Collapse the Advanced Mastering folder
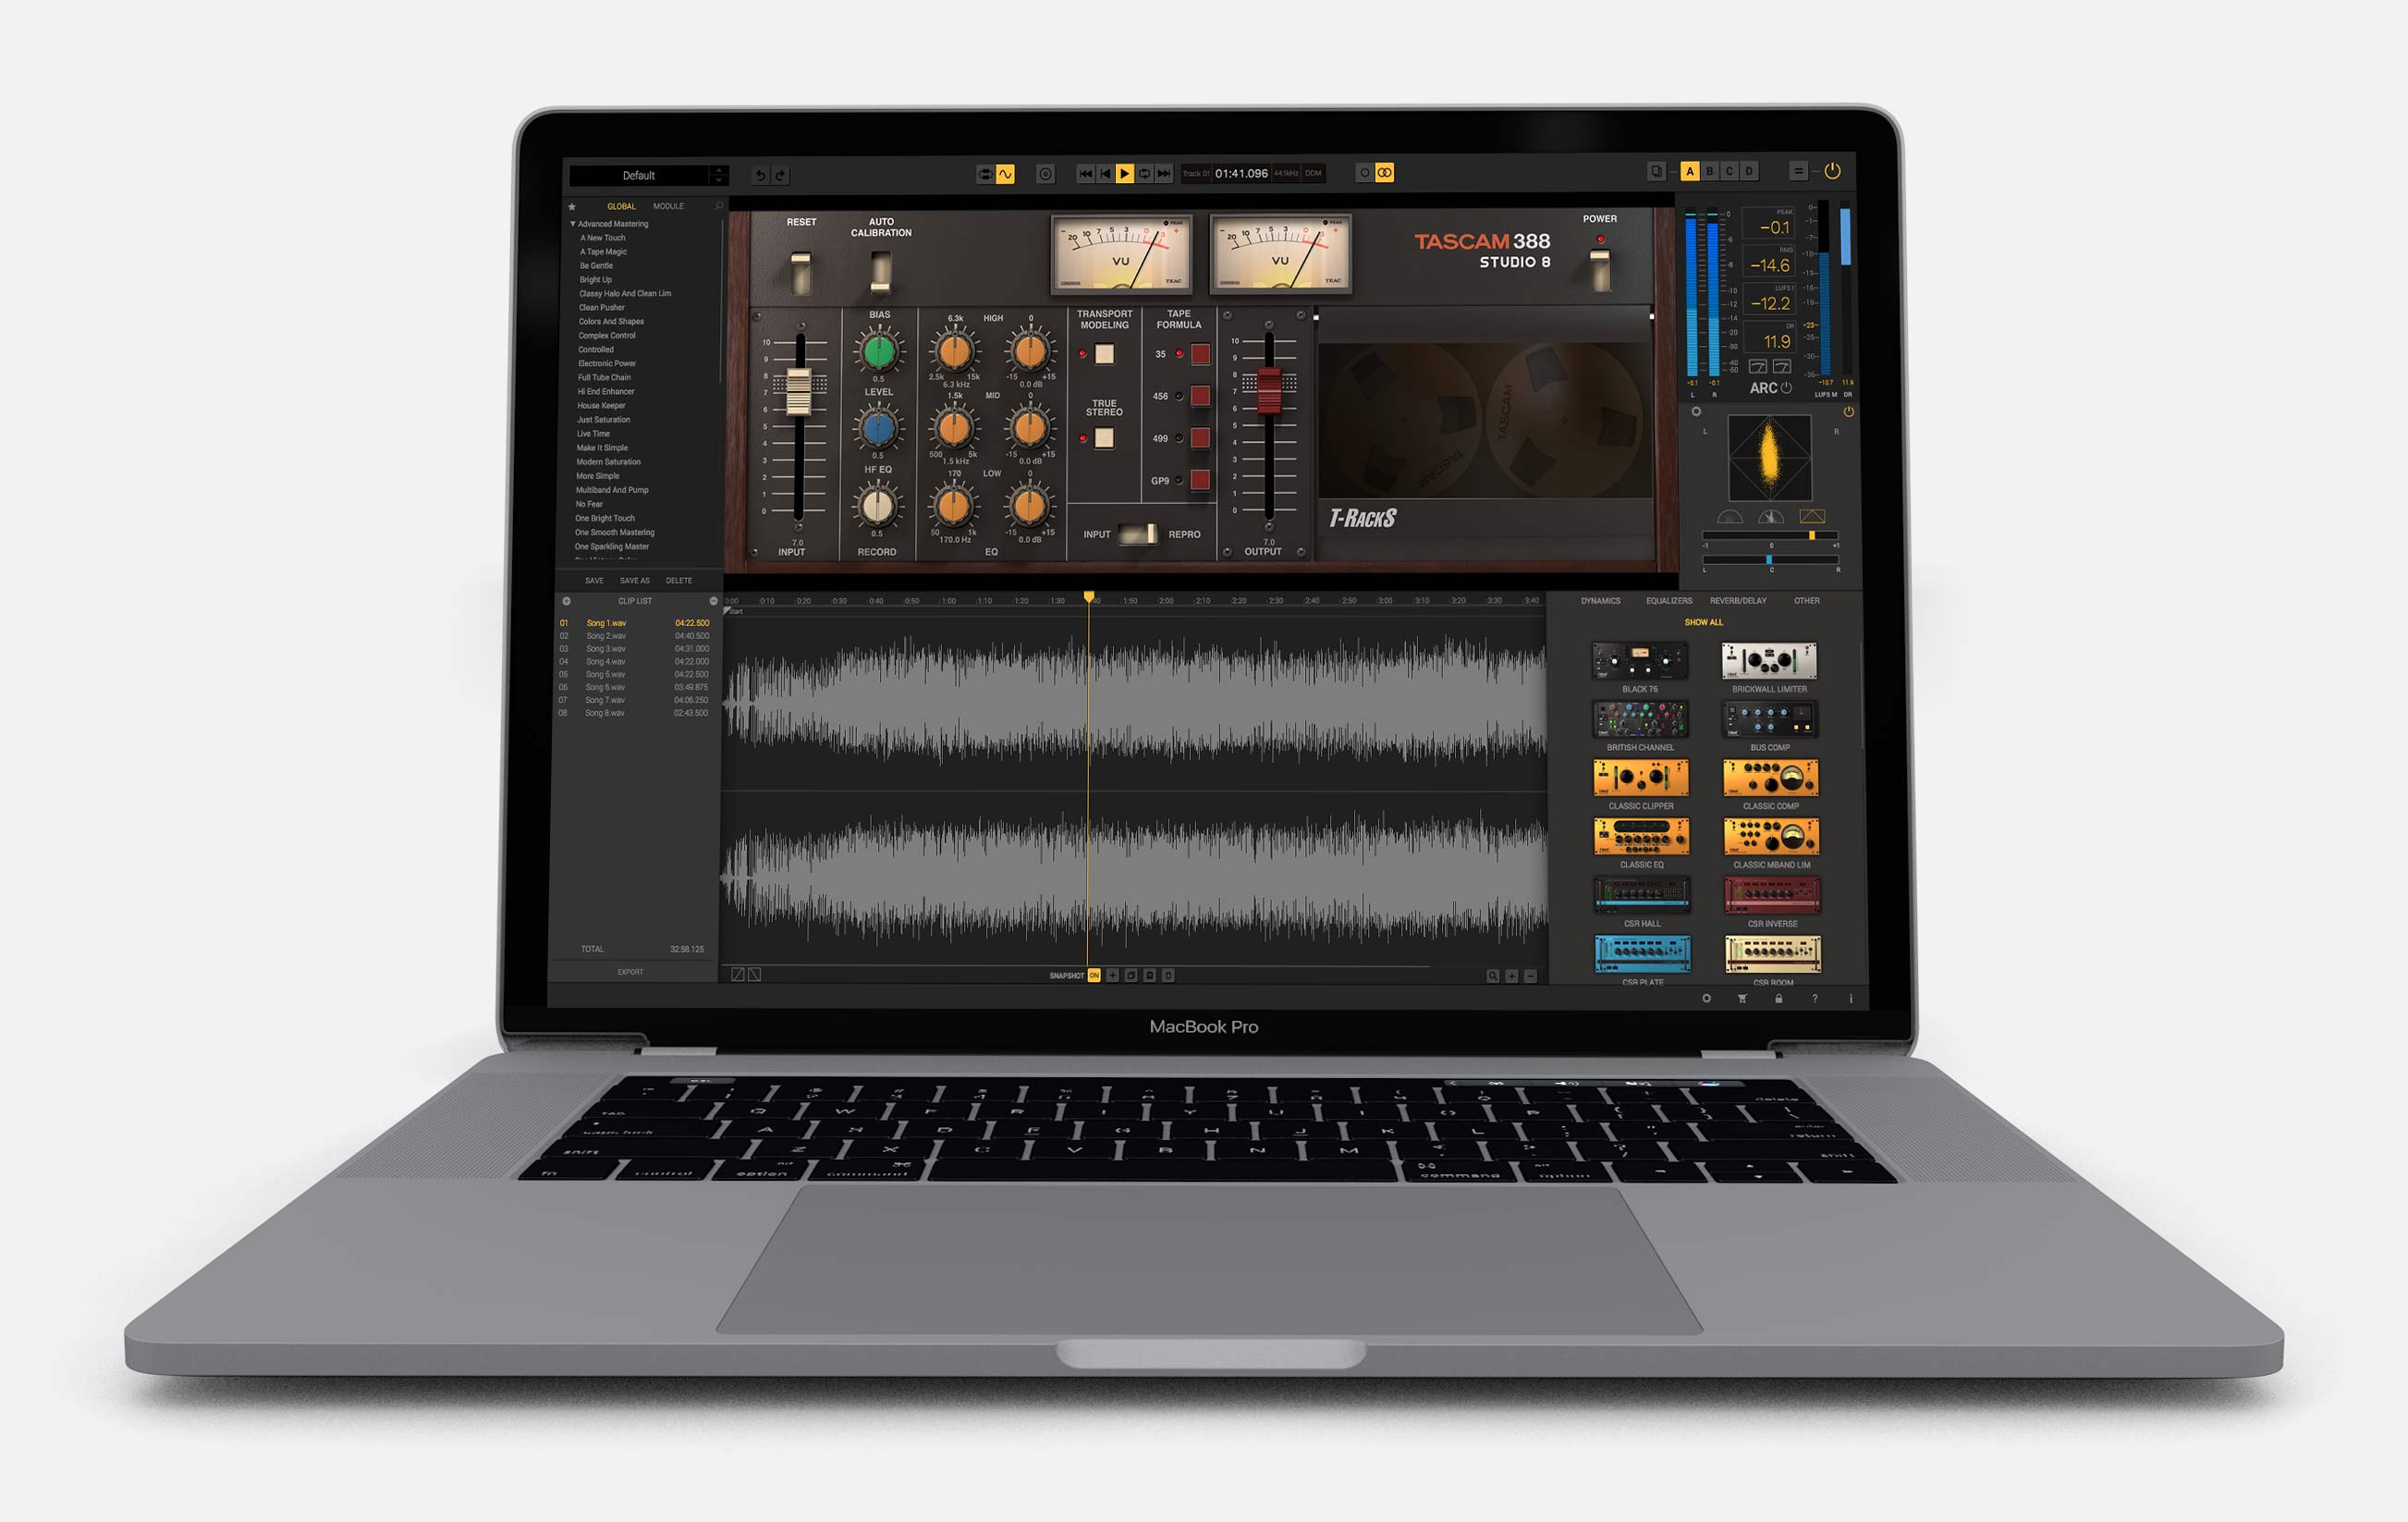The height and width of the screenshot is (1522, 2408). point(573,224)
